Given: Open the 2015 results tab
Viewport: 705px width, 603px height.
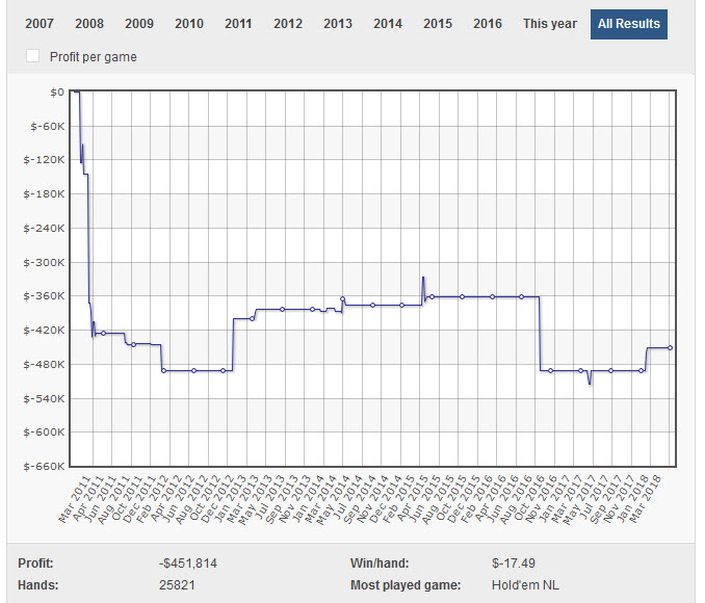Looking at the screenshot, I should (x=437, y=24).
